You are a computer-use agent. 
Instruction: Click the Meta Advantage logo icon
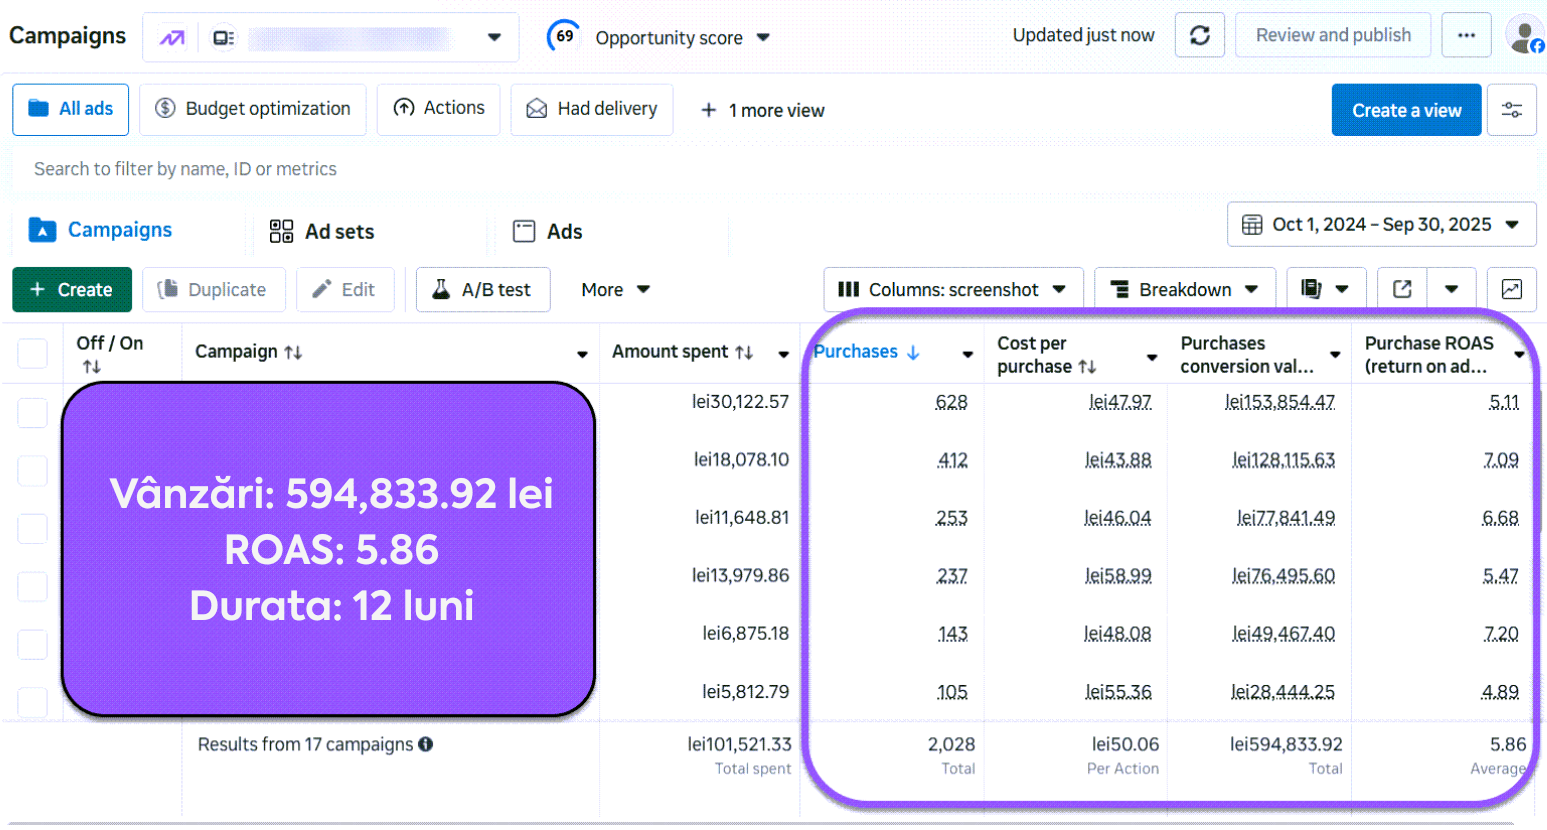click(172, 38)
